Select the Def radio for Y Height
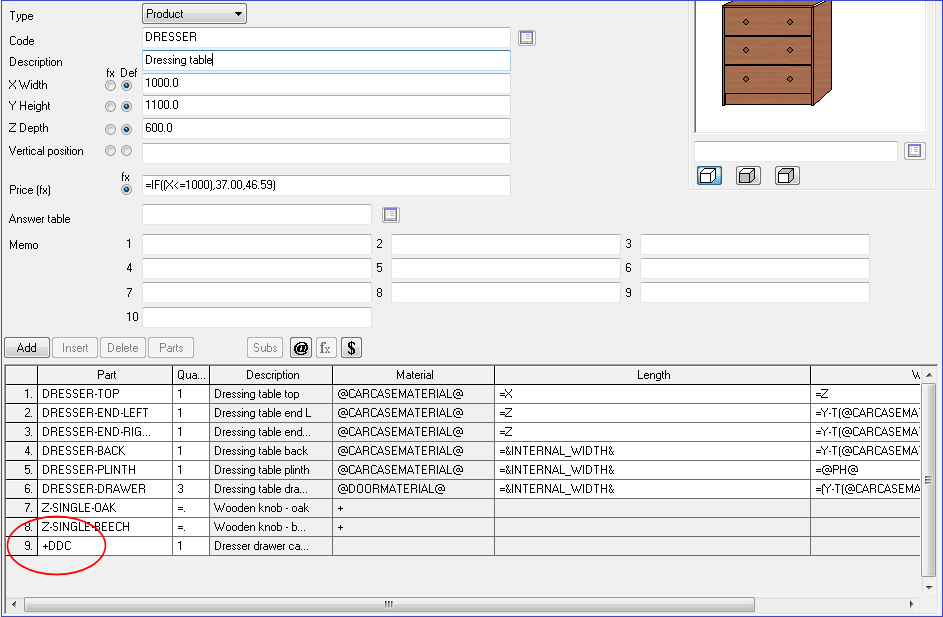This screenshot has height=617, width=943. point(126,107)
